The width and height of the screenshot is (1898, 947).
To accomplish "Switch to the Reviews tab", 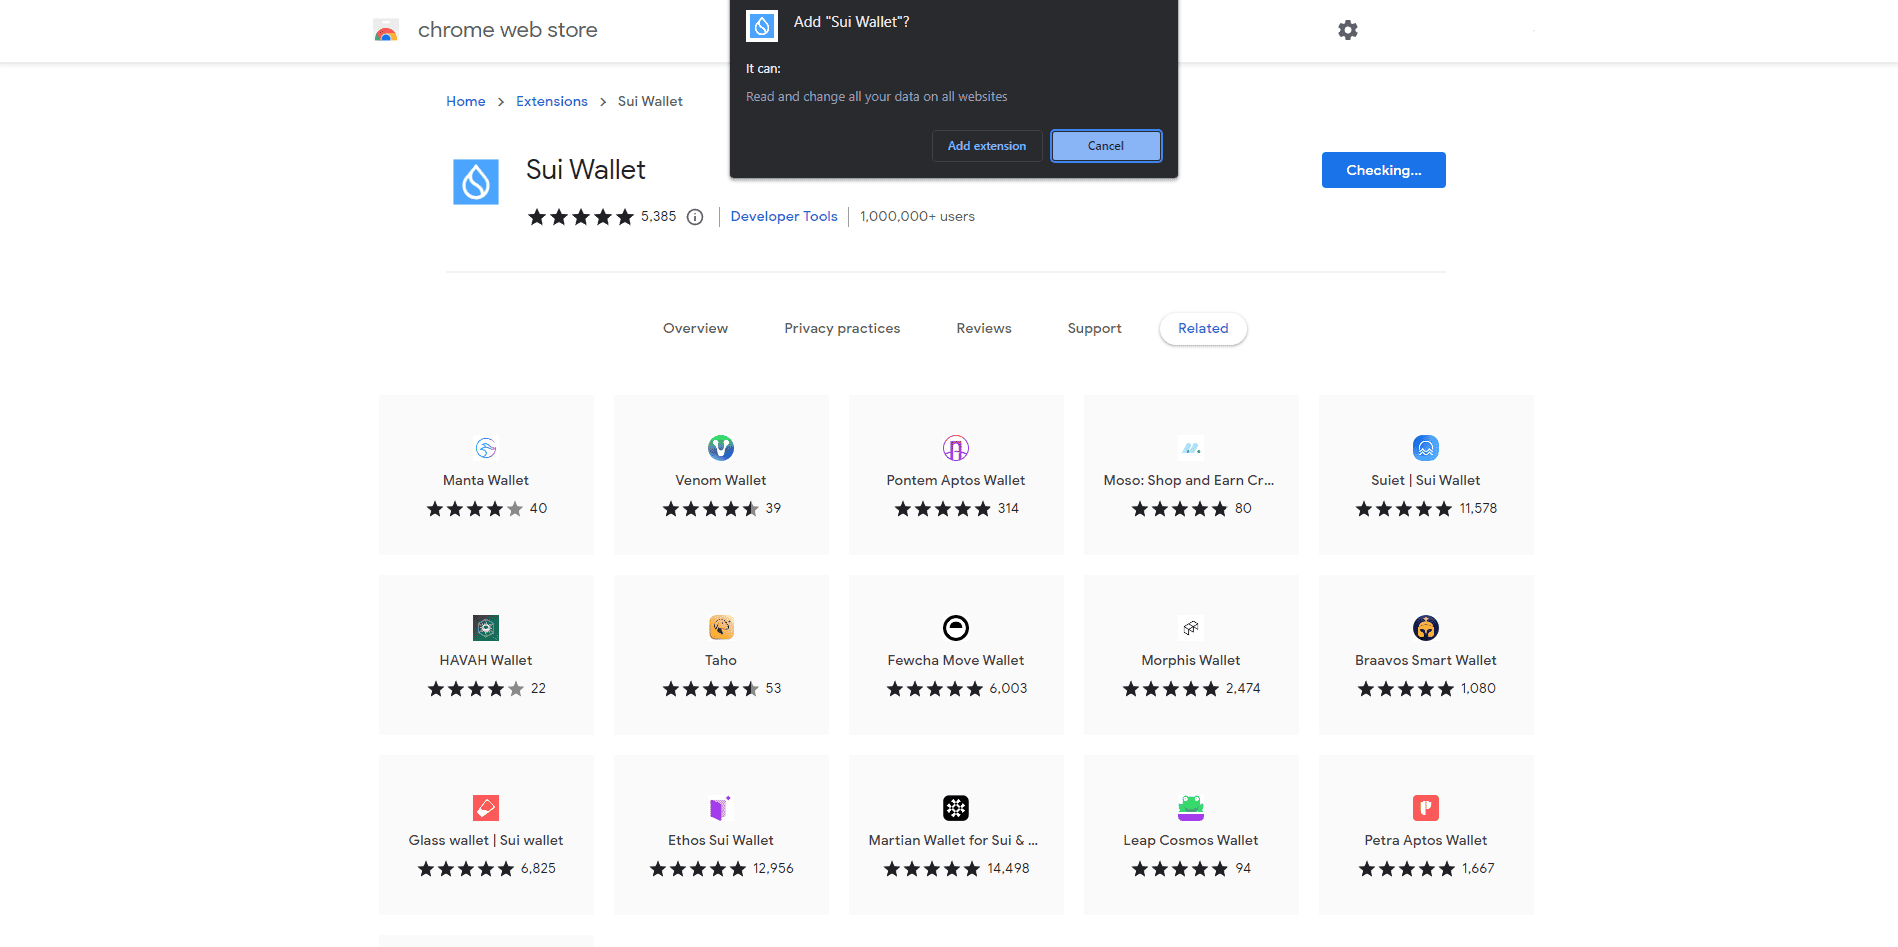I will pos(983,328).
